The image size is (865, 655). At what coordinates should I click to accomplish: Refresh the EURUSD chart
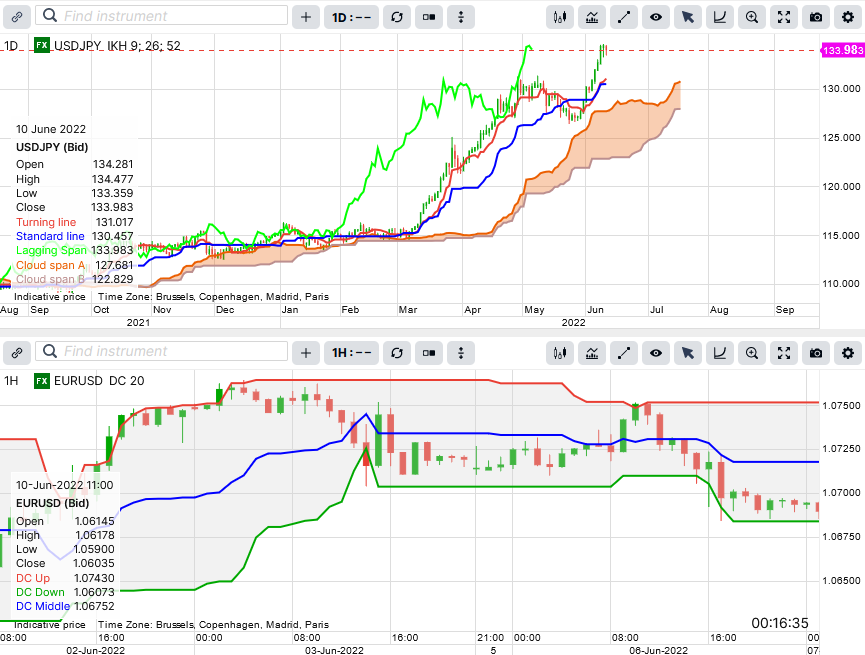click(x=397, y=353)
